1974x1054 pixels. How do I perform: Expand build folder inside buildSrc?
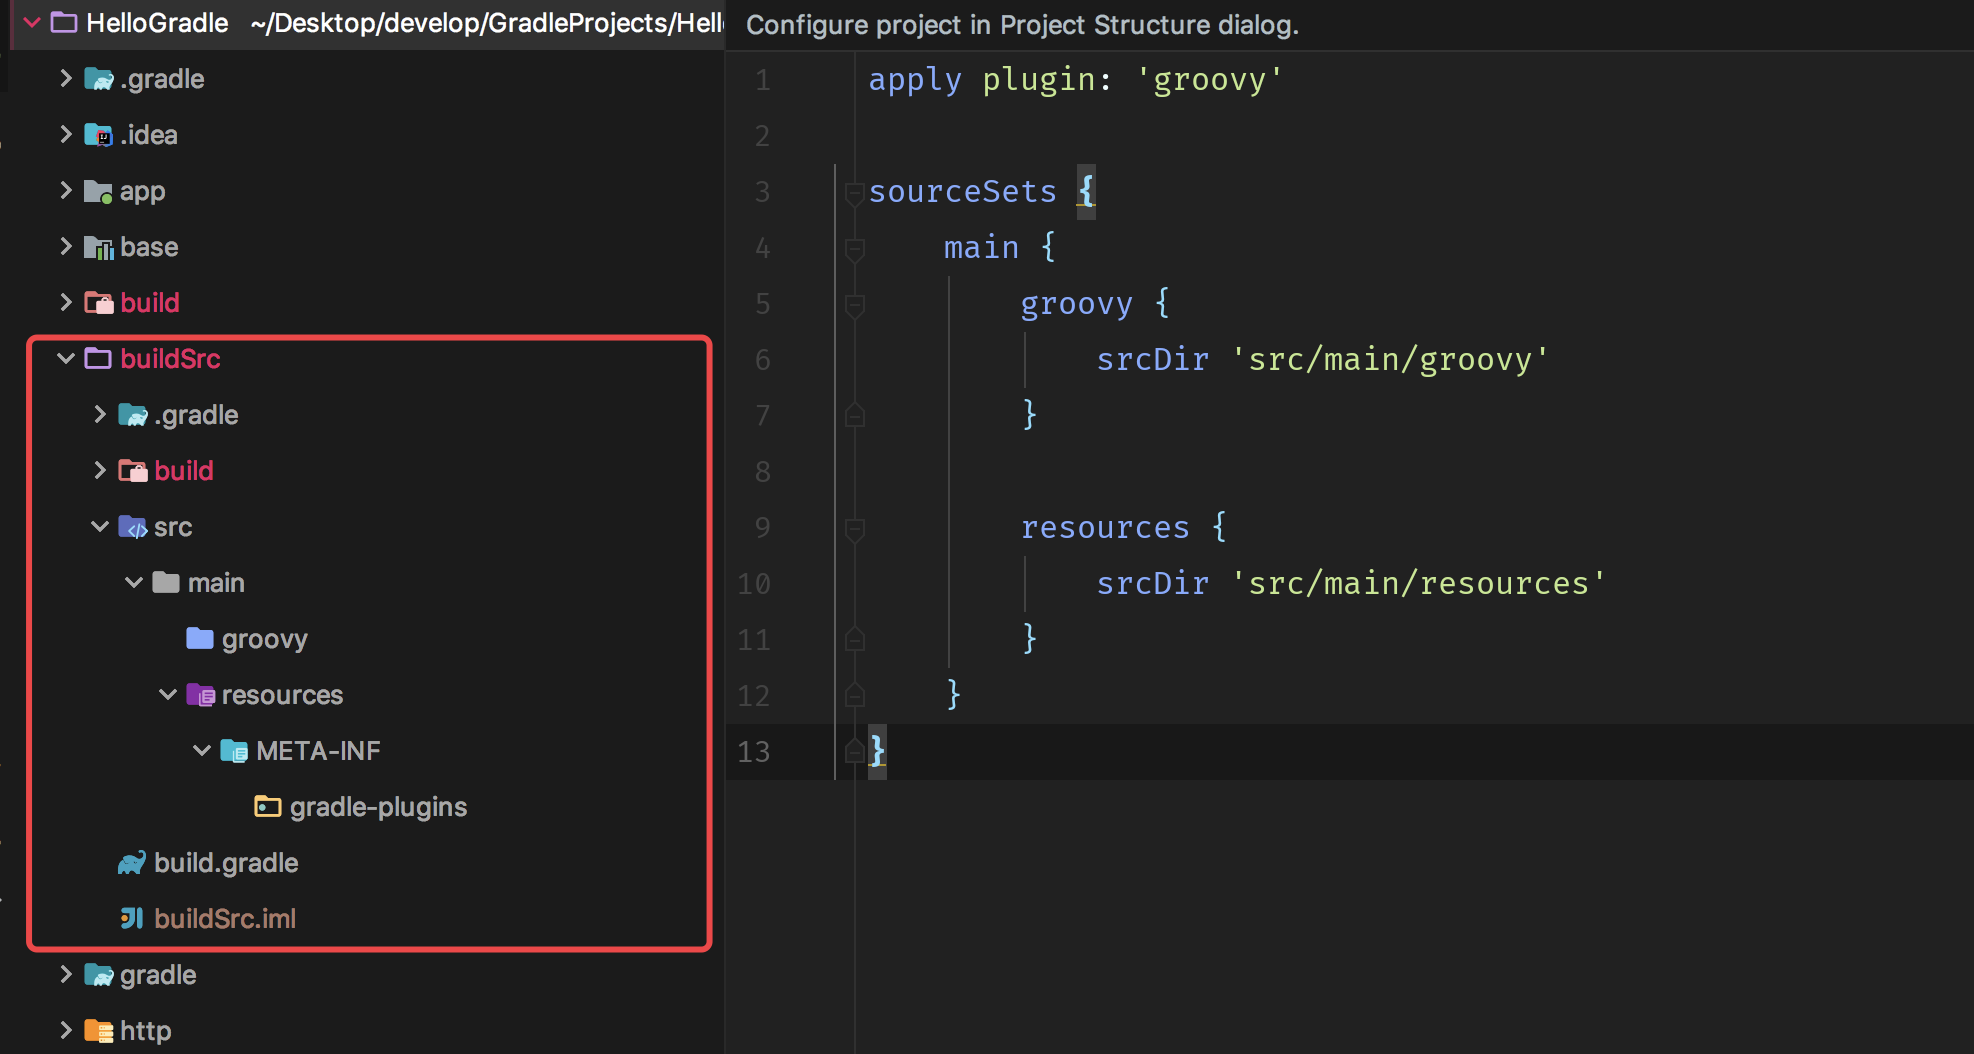[x=100, y=471]
